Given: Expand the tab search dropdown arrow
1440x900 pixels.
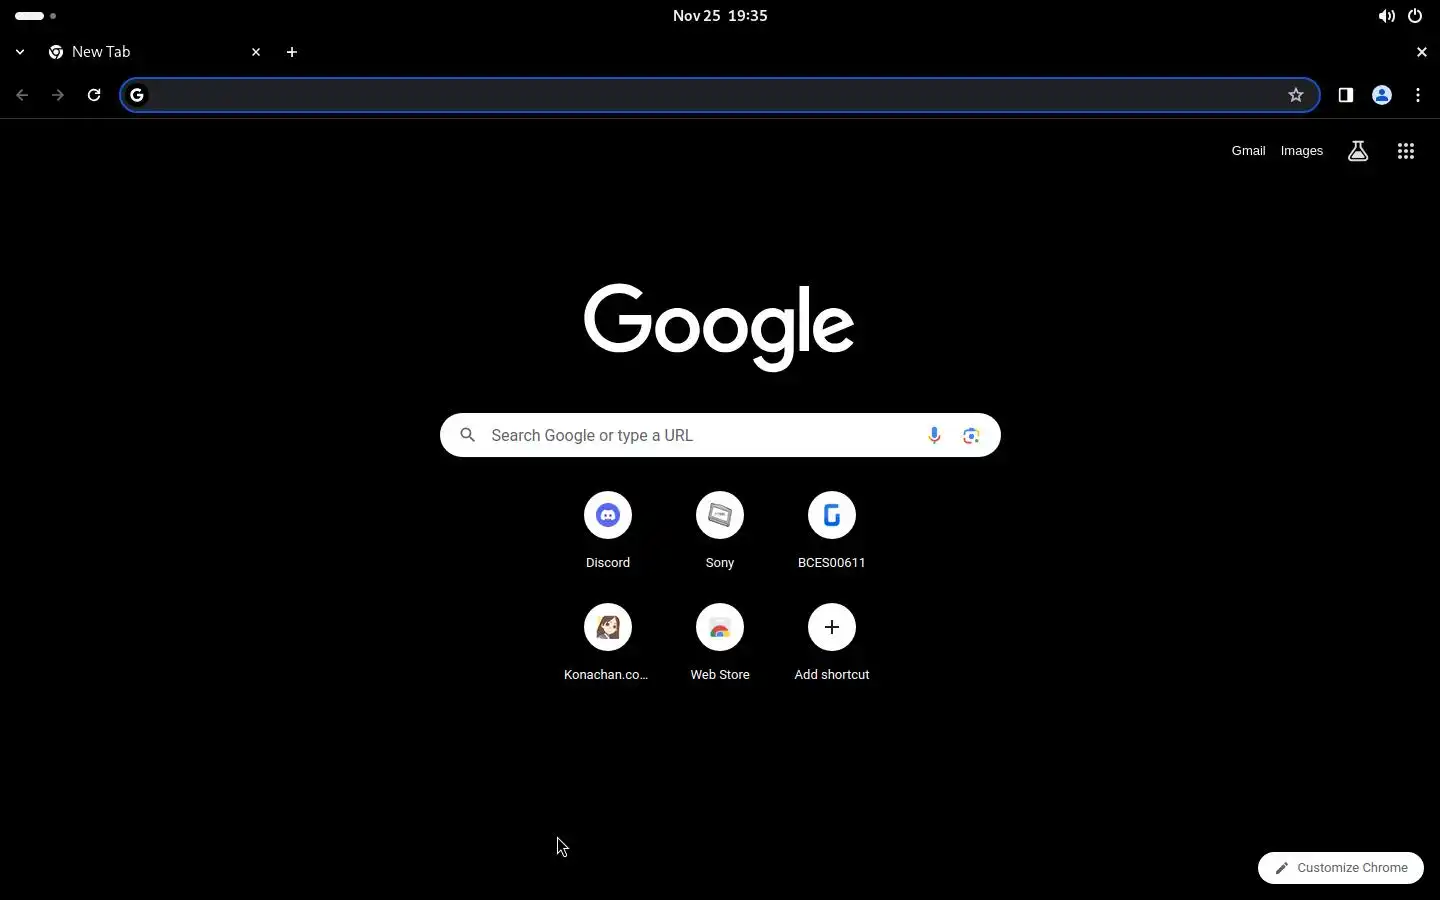Looking at the screenshot, I should point(20,52).
